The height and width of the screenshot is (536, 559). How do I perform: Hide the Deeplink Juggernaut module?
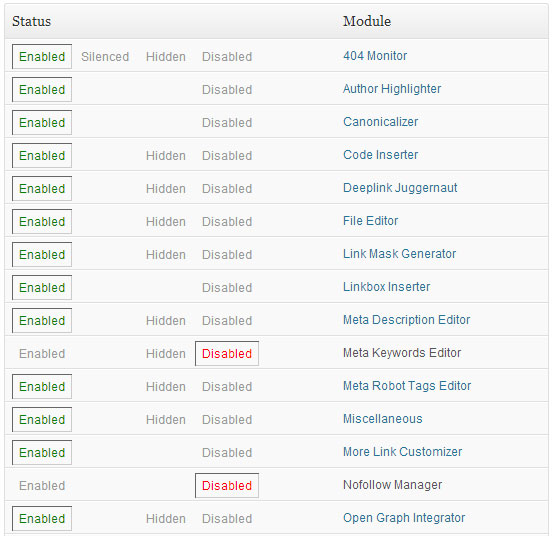click(x=166, y=189)
